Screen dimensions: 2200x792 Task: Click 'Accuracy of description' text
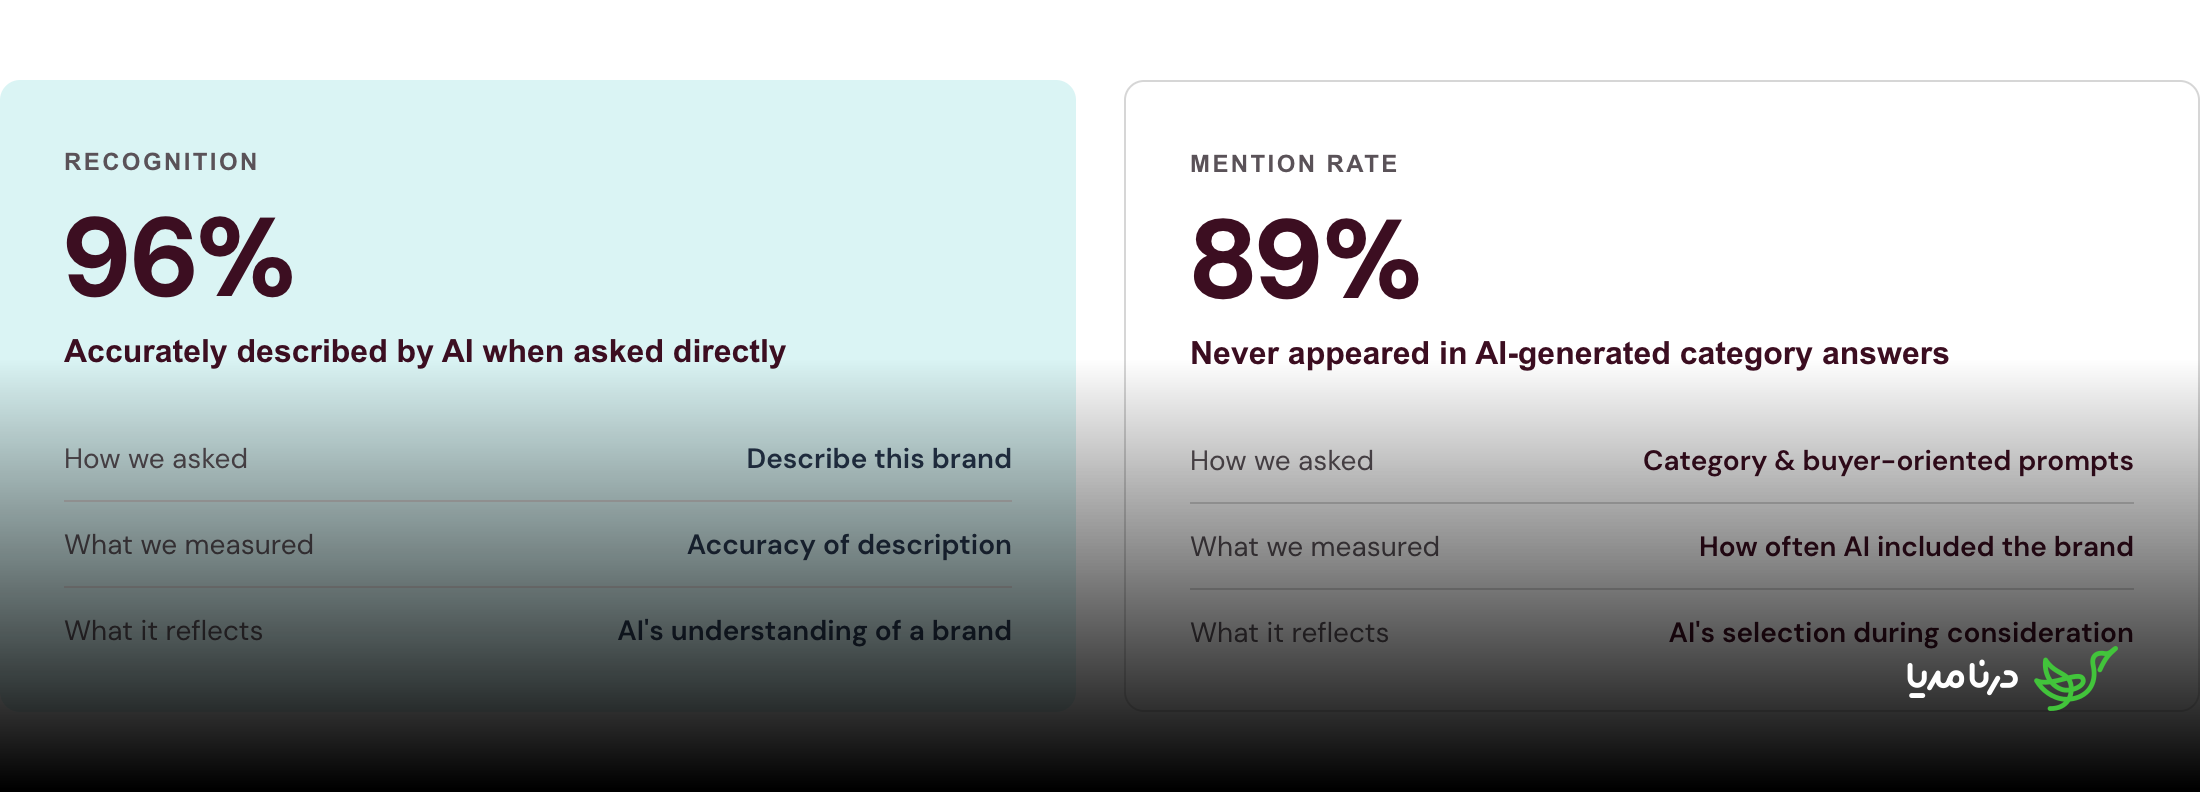coord(849,545)
